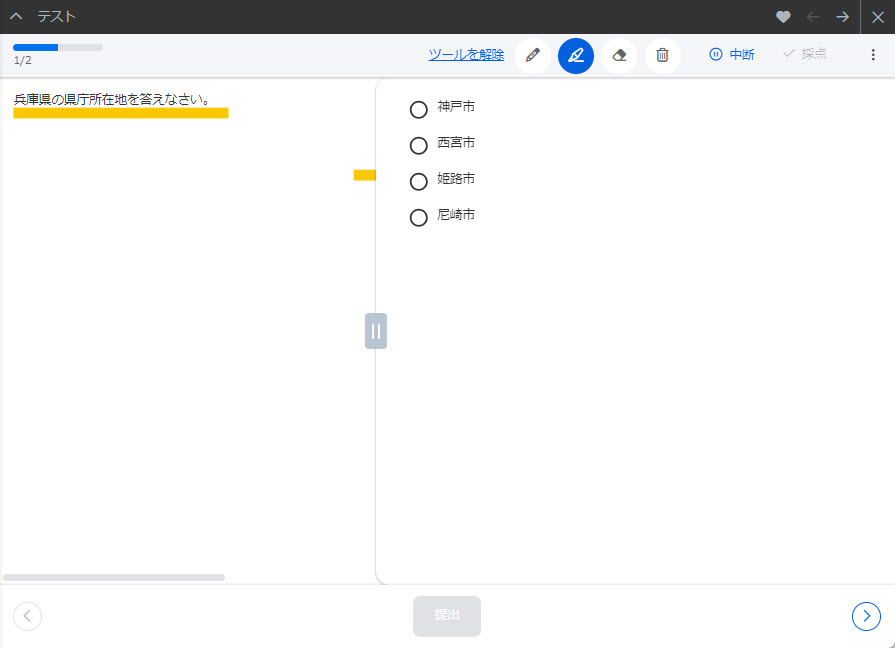Select the highlighter marker tool
This screenshot has height=648, width=895.
pyautogui.click(x=575, y=55)
